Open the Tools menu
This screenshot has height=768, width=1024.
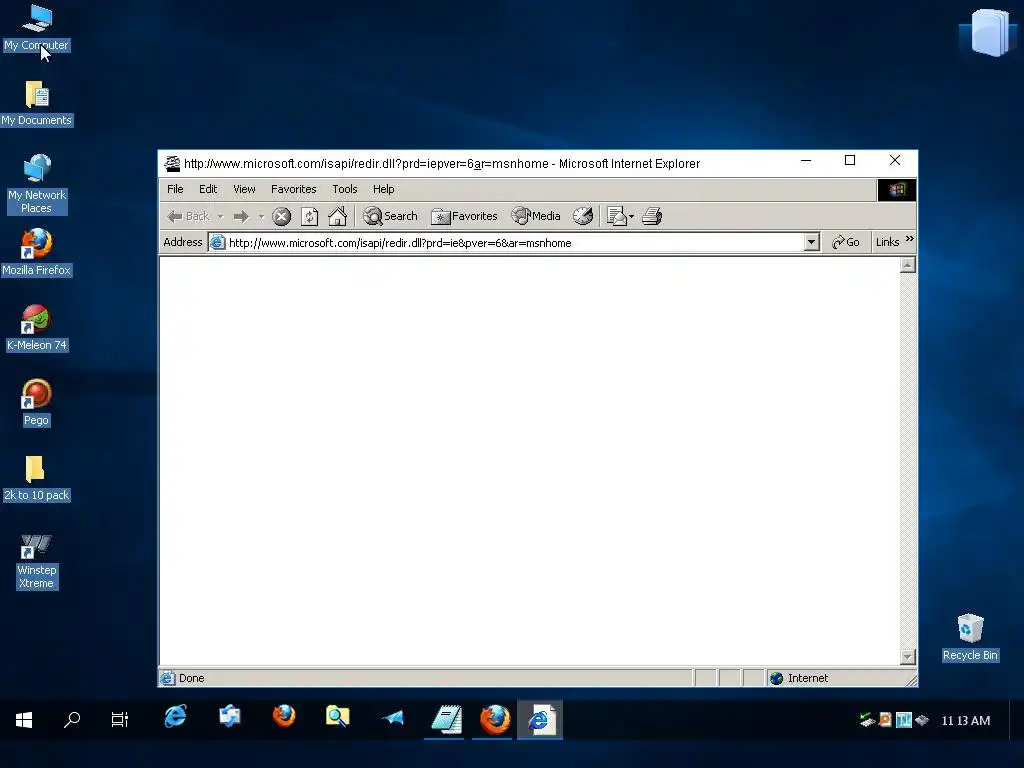tap(345, 189)
